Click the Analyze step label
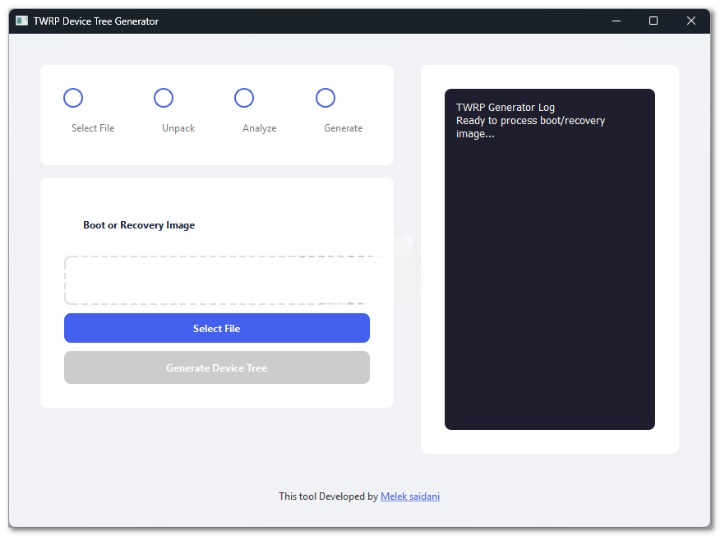The height and width of the screenshot is (536, 720). pos(259,128)
